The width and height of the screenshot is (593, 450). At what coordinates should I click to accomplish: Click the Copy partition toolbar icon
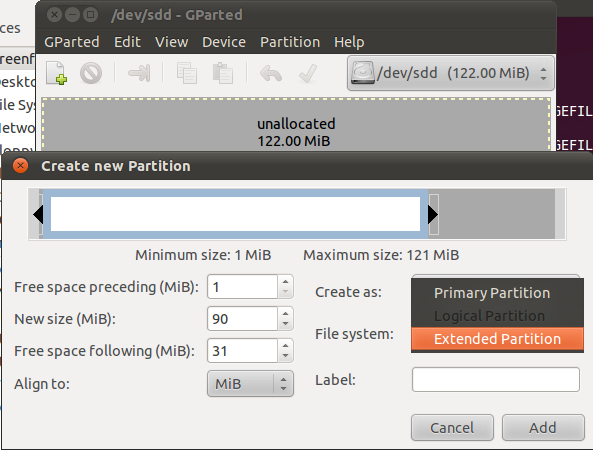186,73
